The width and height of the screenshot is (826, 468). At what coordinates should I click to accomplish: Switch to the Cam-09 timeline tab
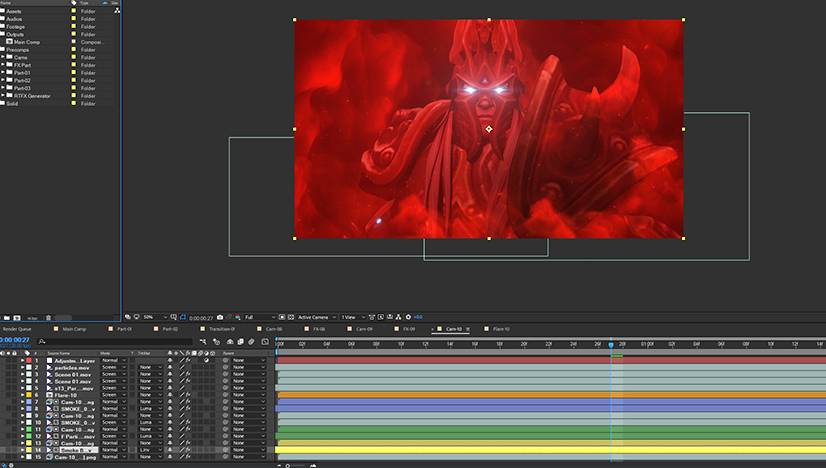364,329
